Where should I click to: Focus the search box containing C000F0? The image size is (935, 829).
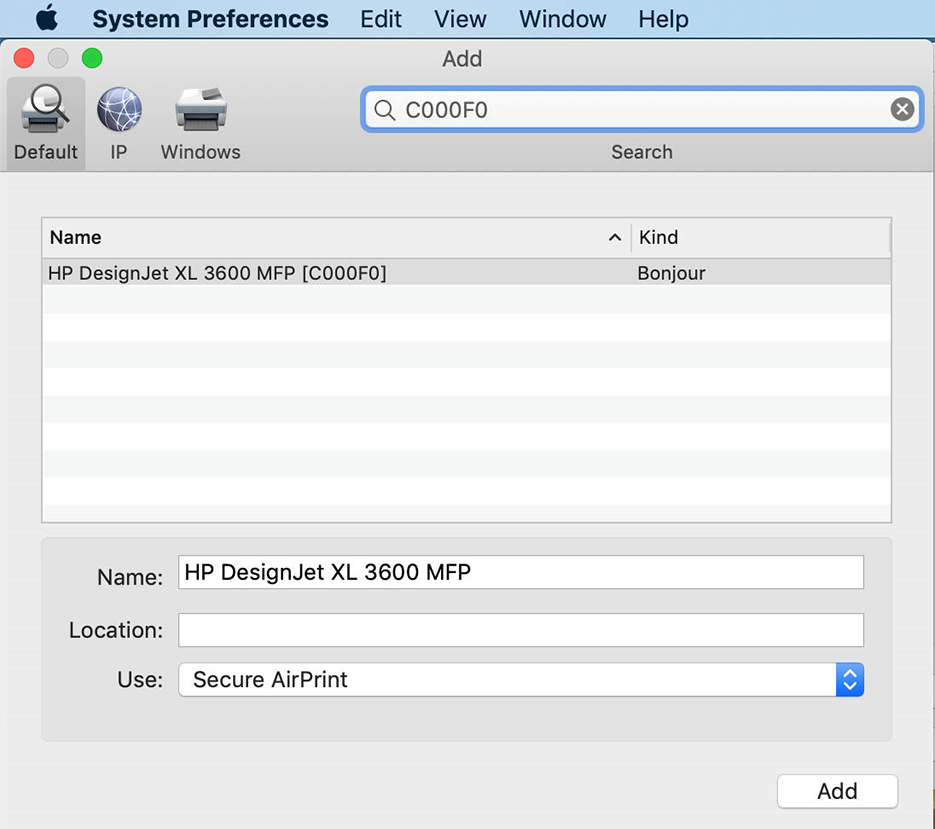click(640, 110)
